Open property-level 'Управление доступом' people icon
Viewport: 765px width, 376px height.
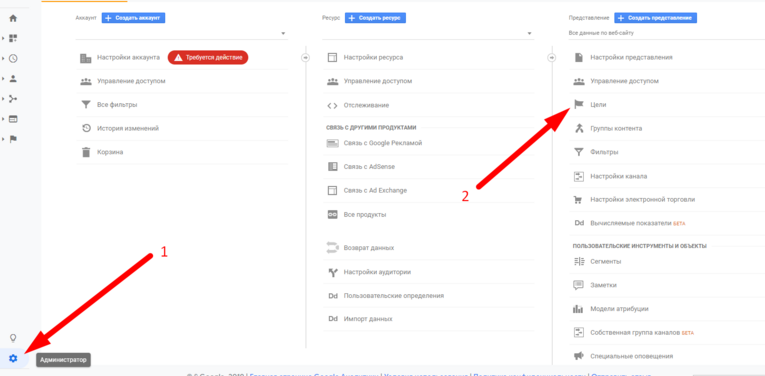point(332,81)
